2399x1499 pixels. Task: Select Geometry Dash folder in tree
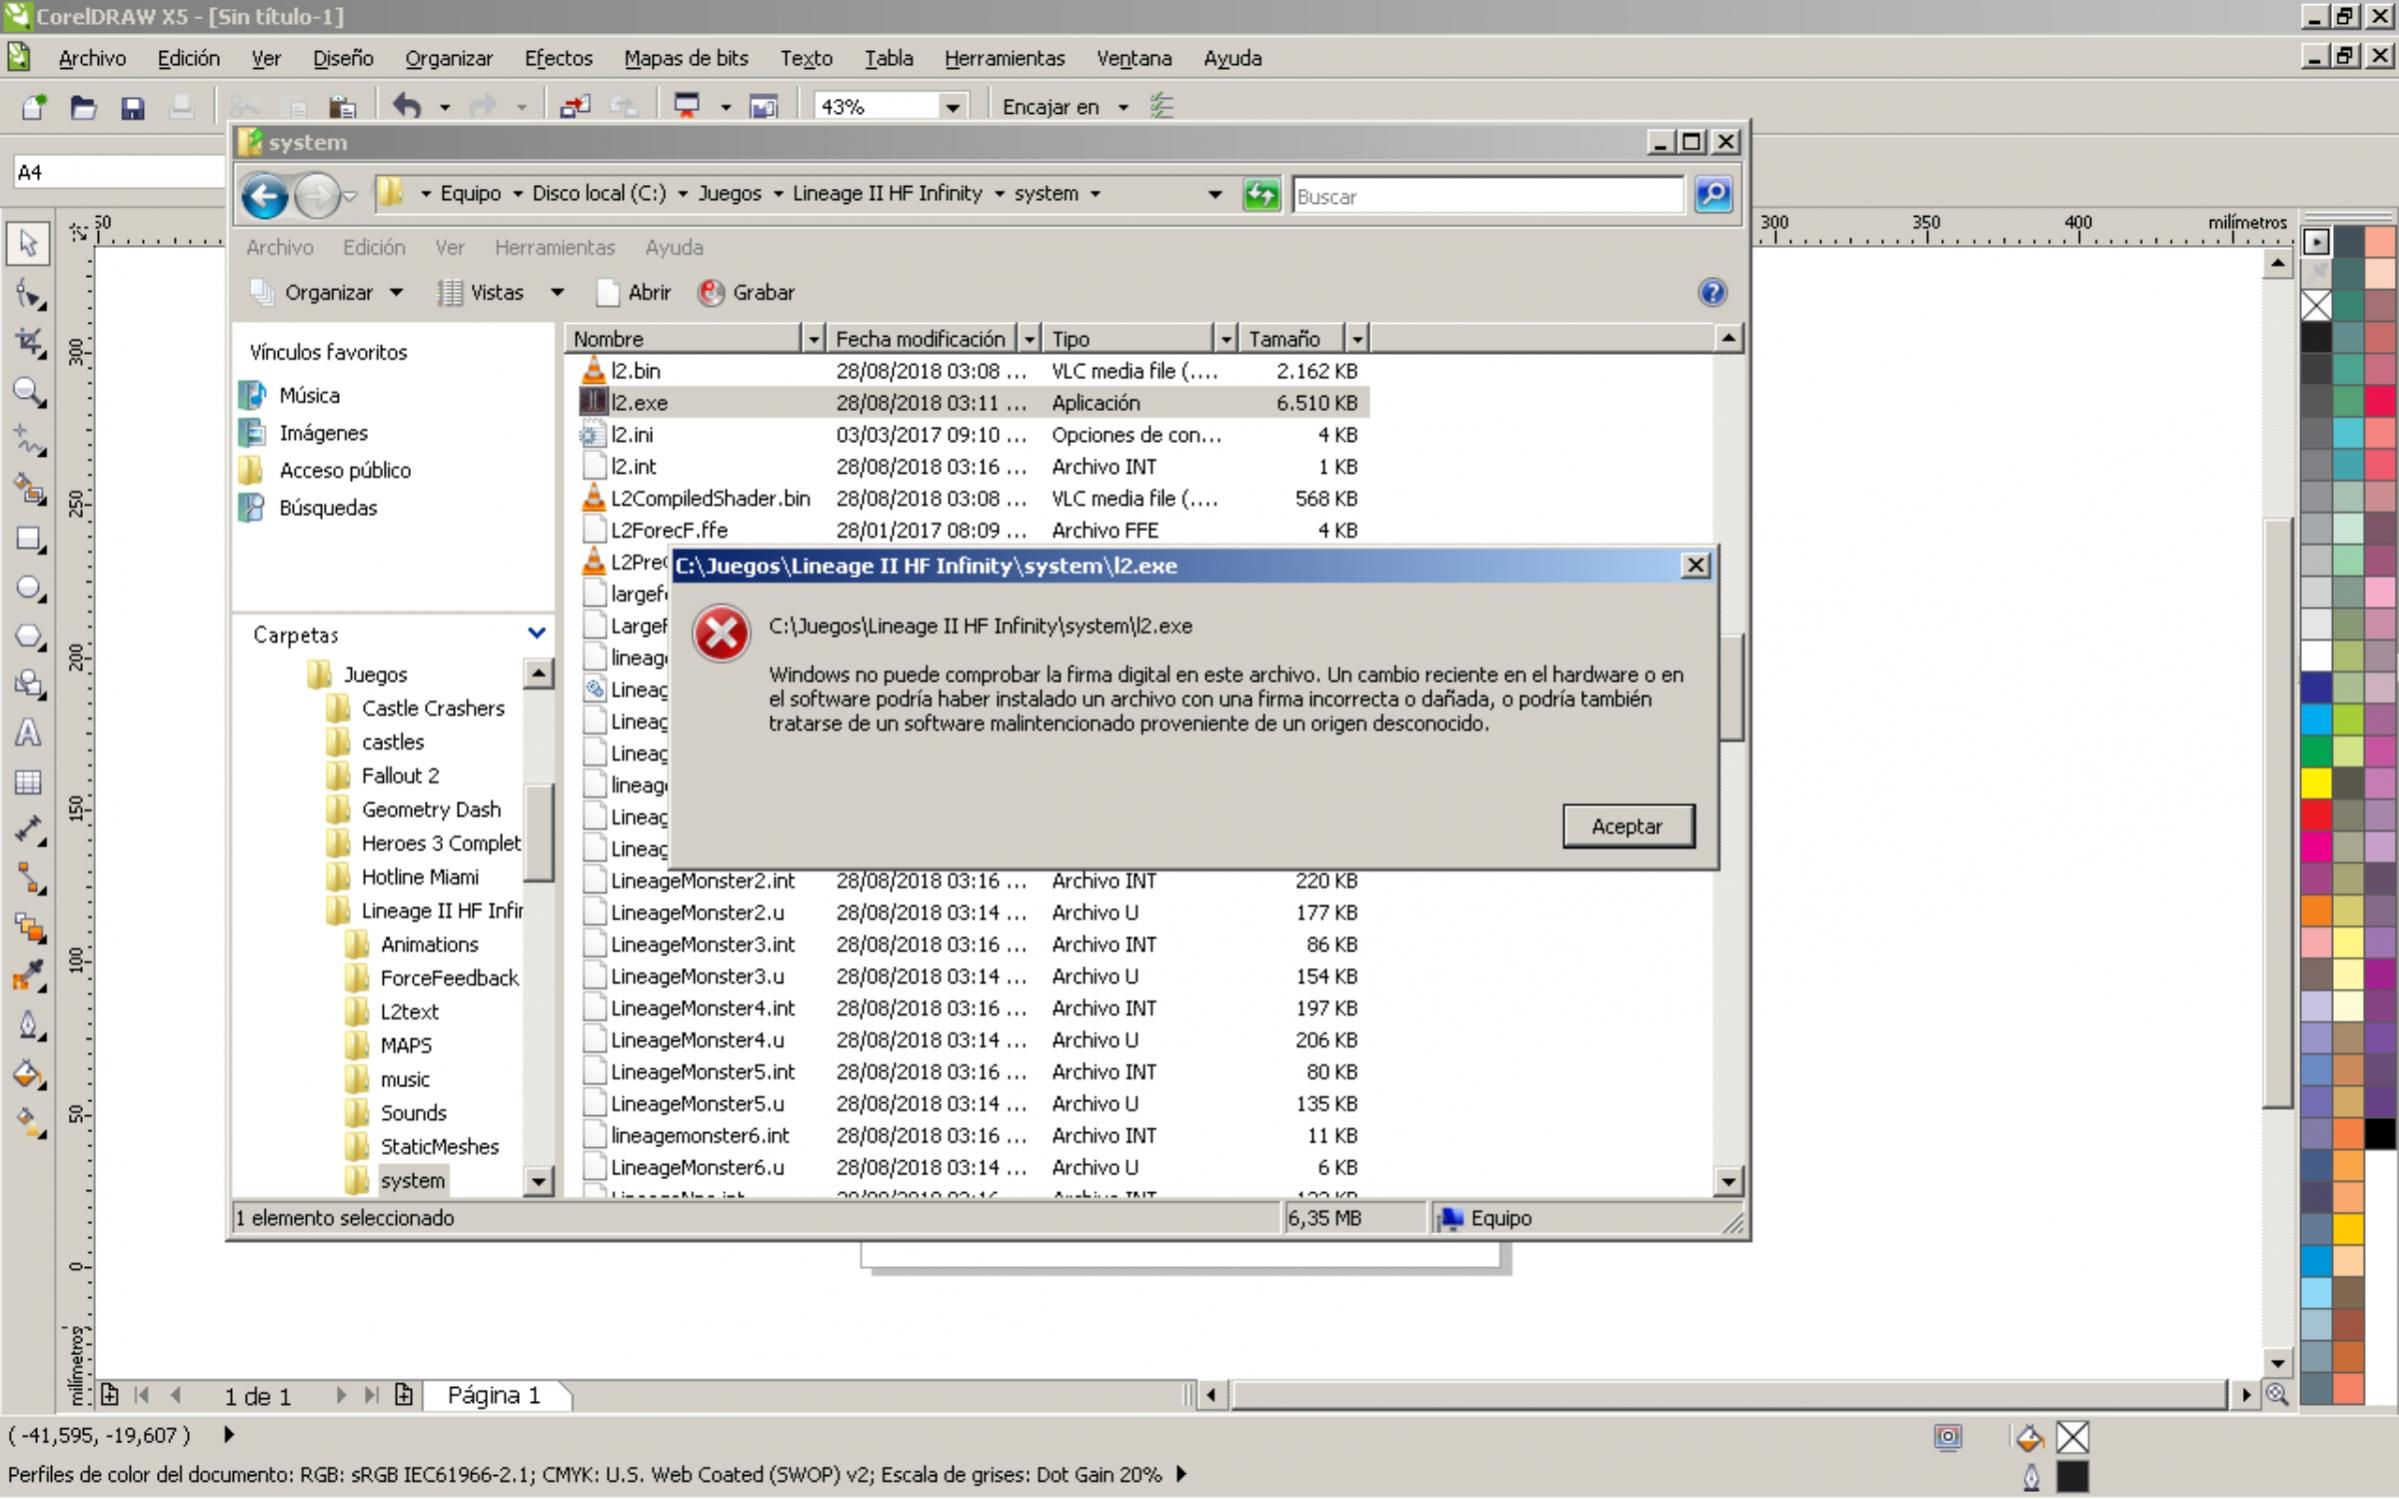431,809
